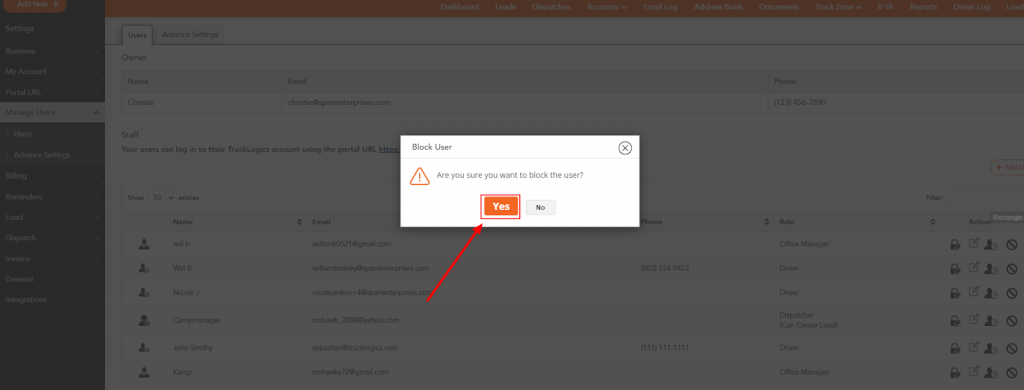Click the reset password lock for Nicole J
The image size is (1024, 390).
[x=955, y=292]
